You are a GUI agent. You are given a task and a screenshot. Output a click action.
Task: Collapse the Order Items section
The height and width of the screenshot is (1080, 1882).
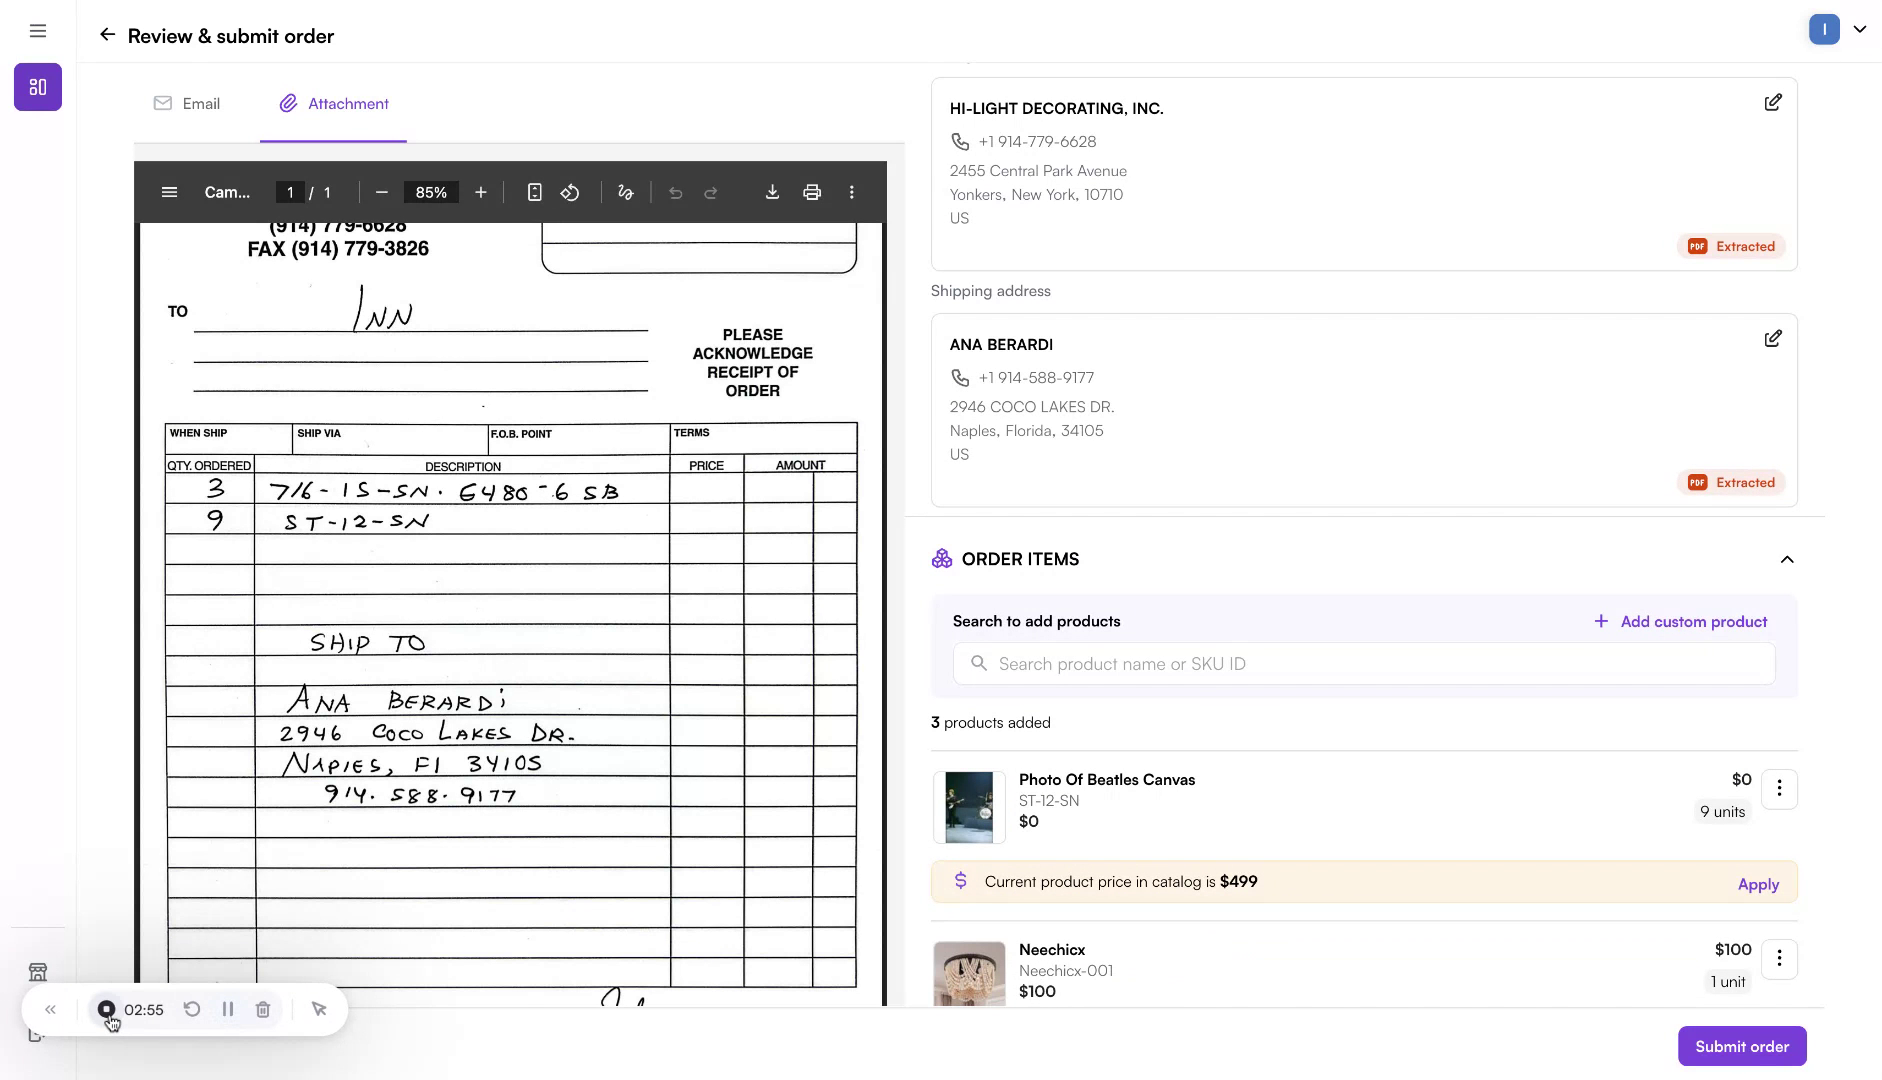(x=1788, y=559)
